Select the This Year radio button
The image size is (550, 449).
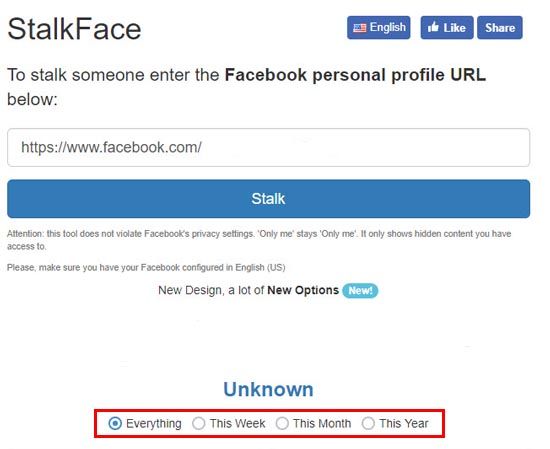coord(368,423)
